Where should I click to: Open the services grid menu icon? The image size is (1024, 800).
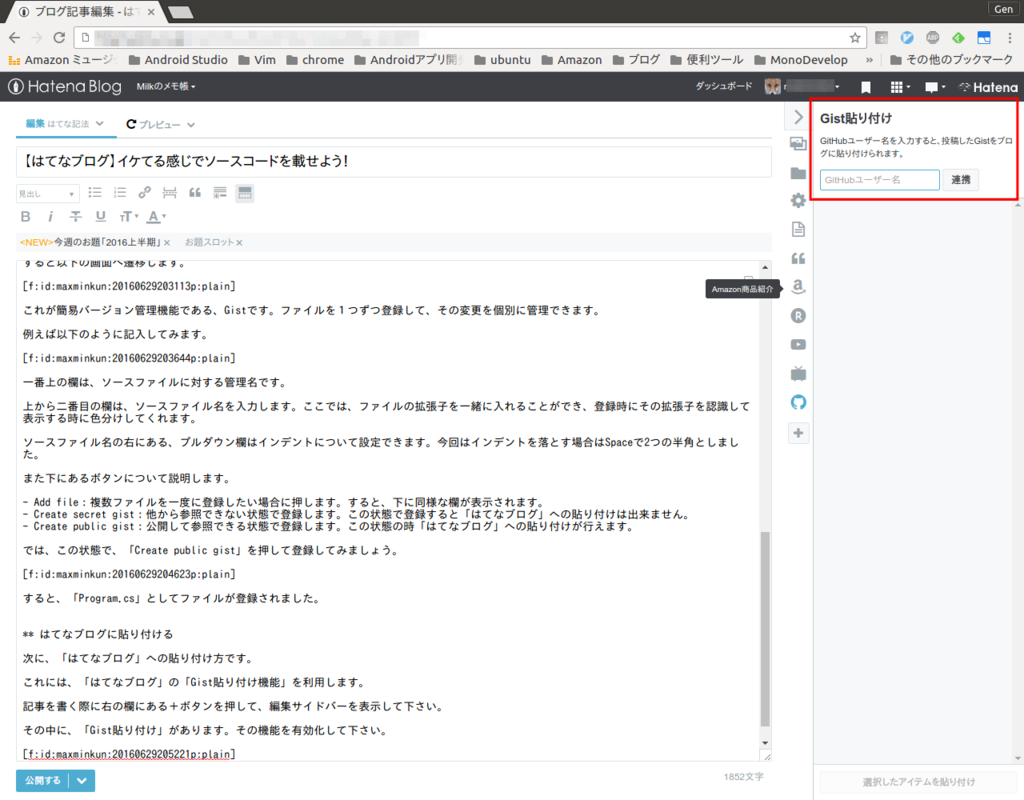click(x=900, y=87)
